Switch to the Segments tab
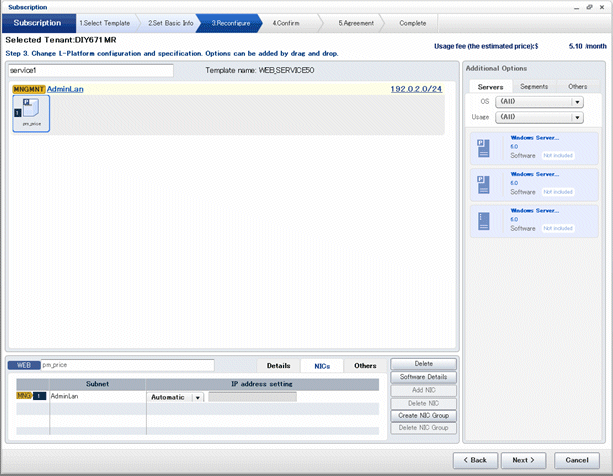Viewport: 613px width, 476px height. click(534, 87)
